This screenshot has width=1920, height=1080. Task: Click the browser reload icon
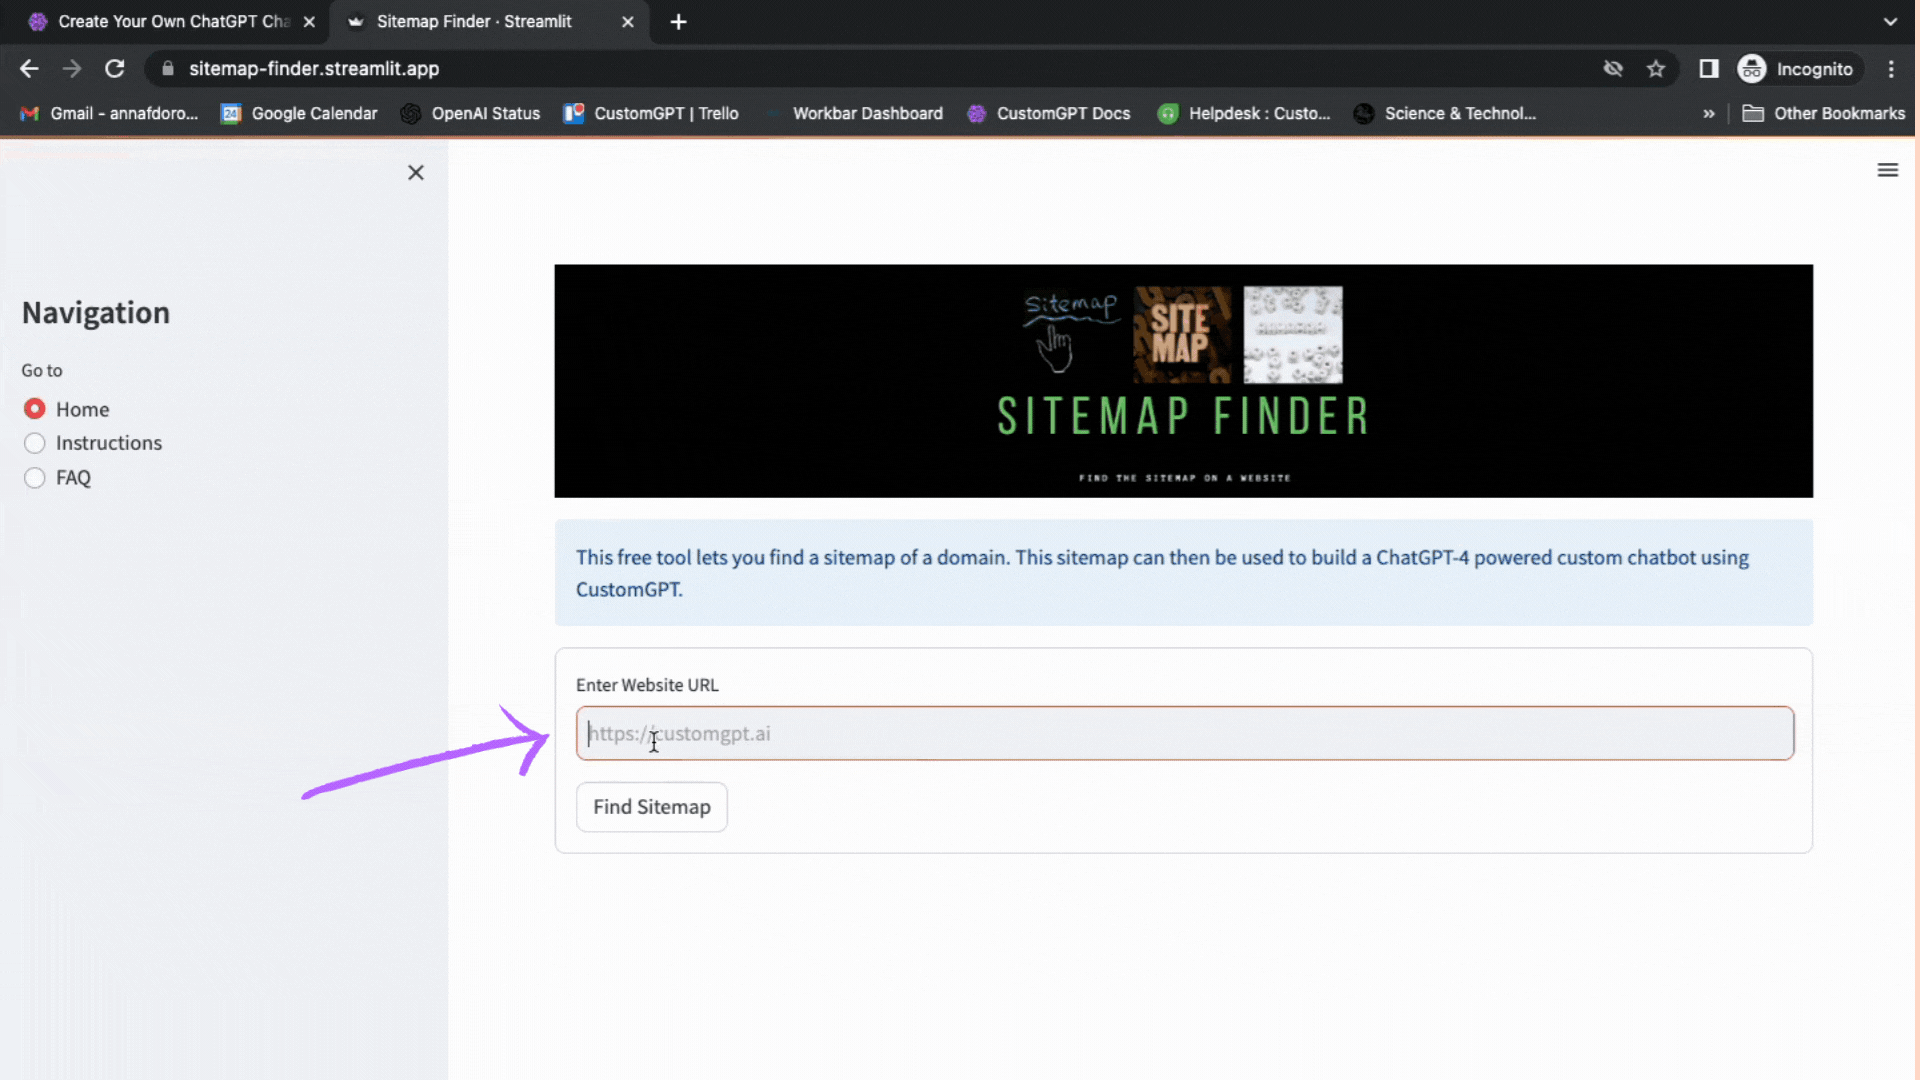coord(115,69)
